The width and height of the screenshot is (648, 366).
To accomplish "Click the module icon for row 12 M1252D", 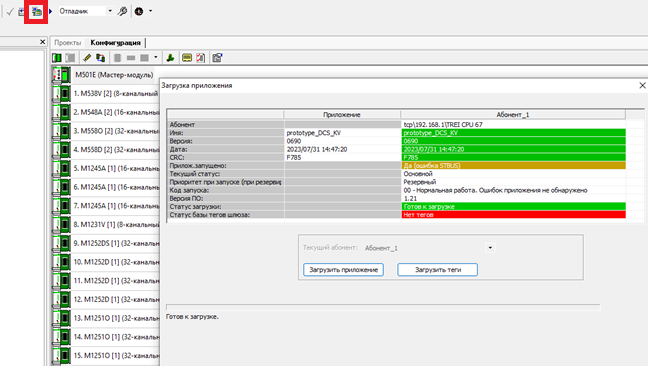I will [x=62, y=299].
